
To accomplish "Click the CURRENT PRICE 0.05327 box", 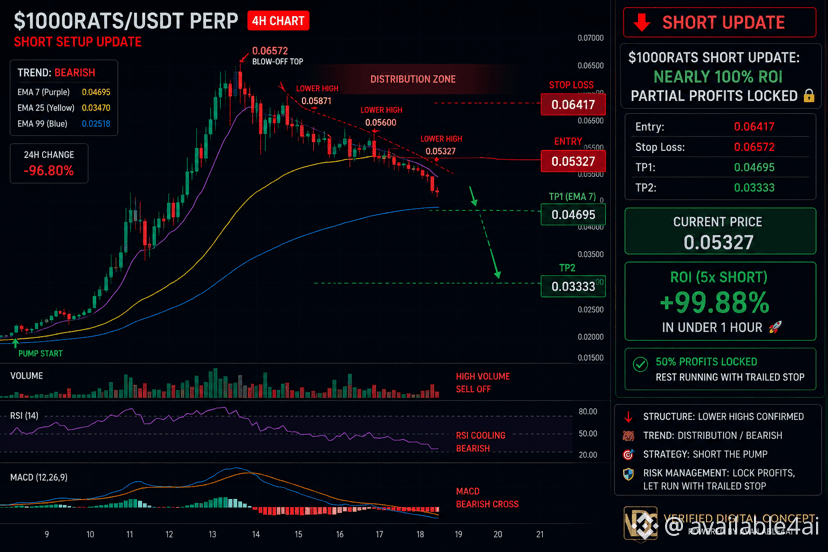I will 720,231.
